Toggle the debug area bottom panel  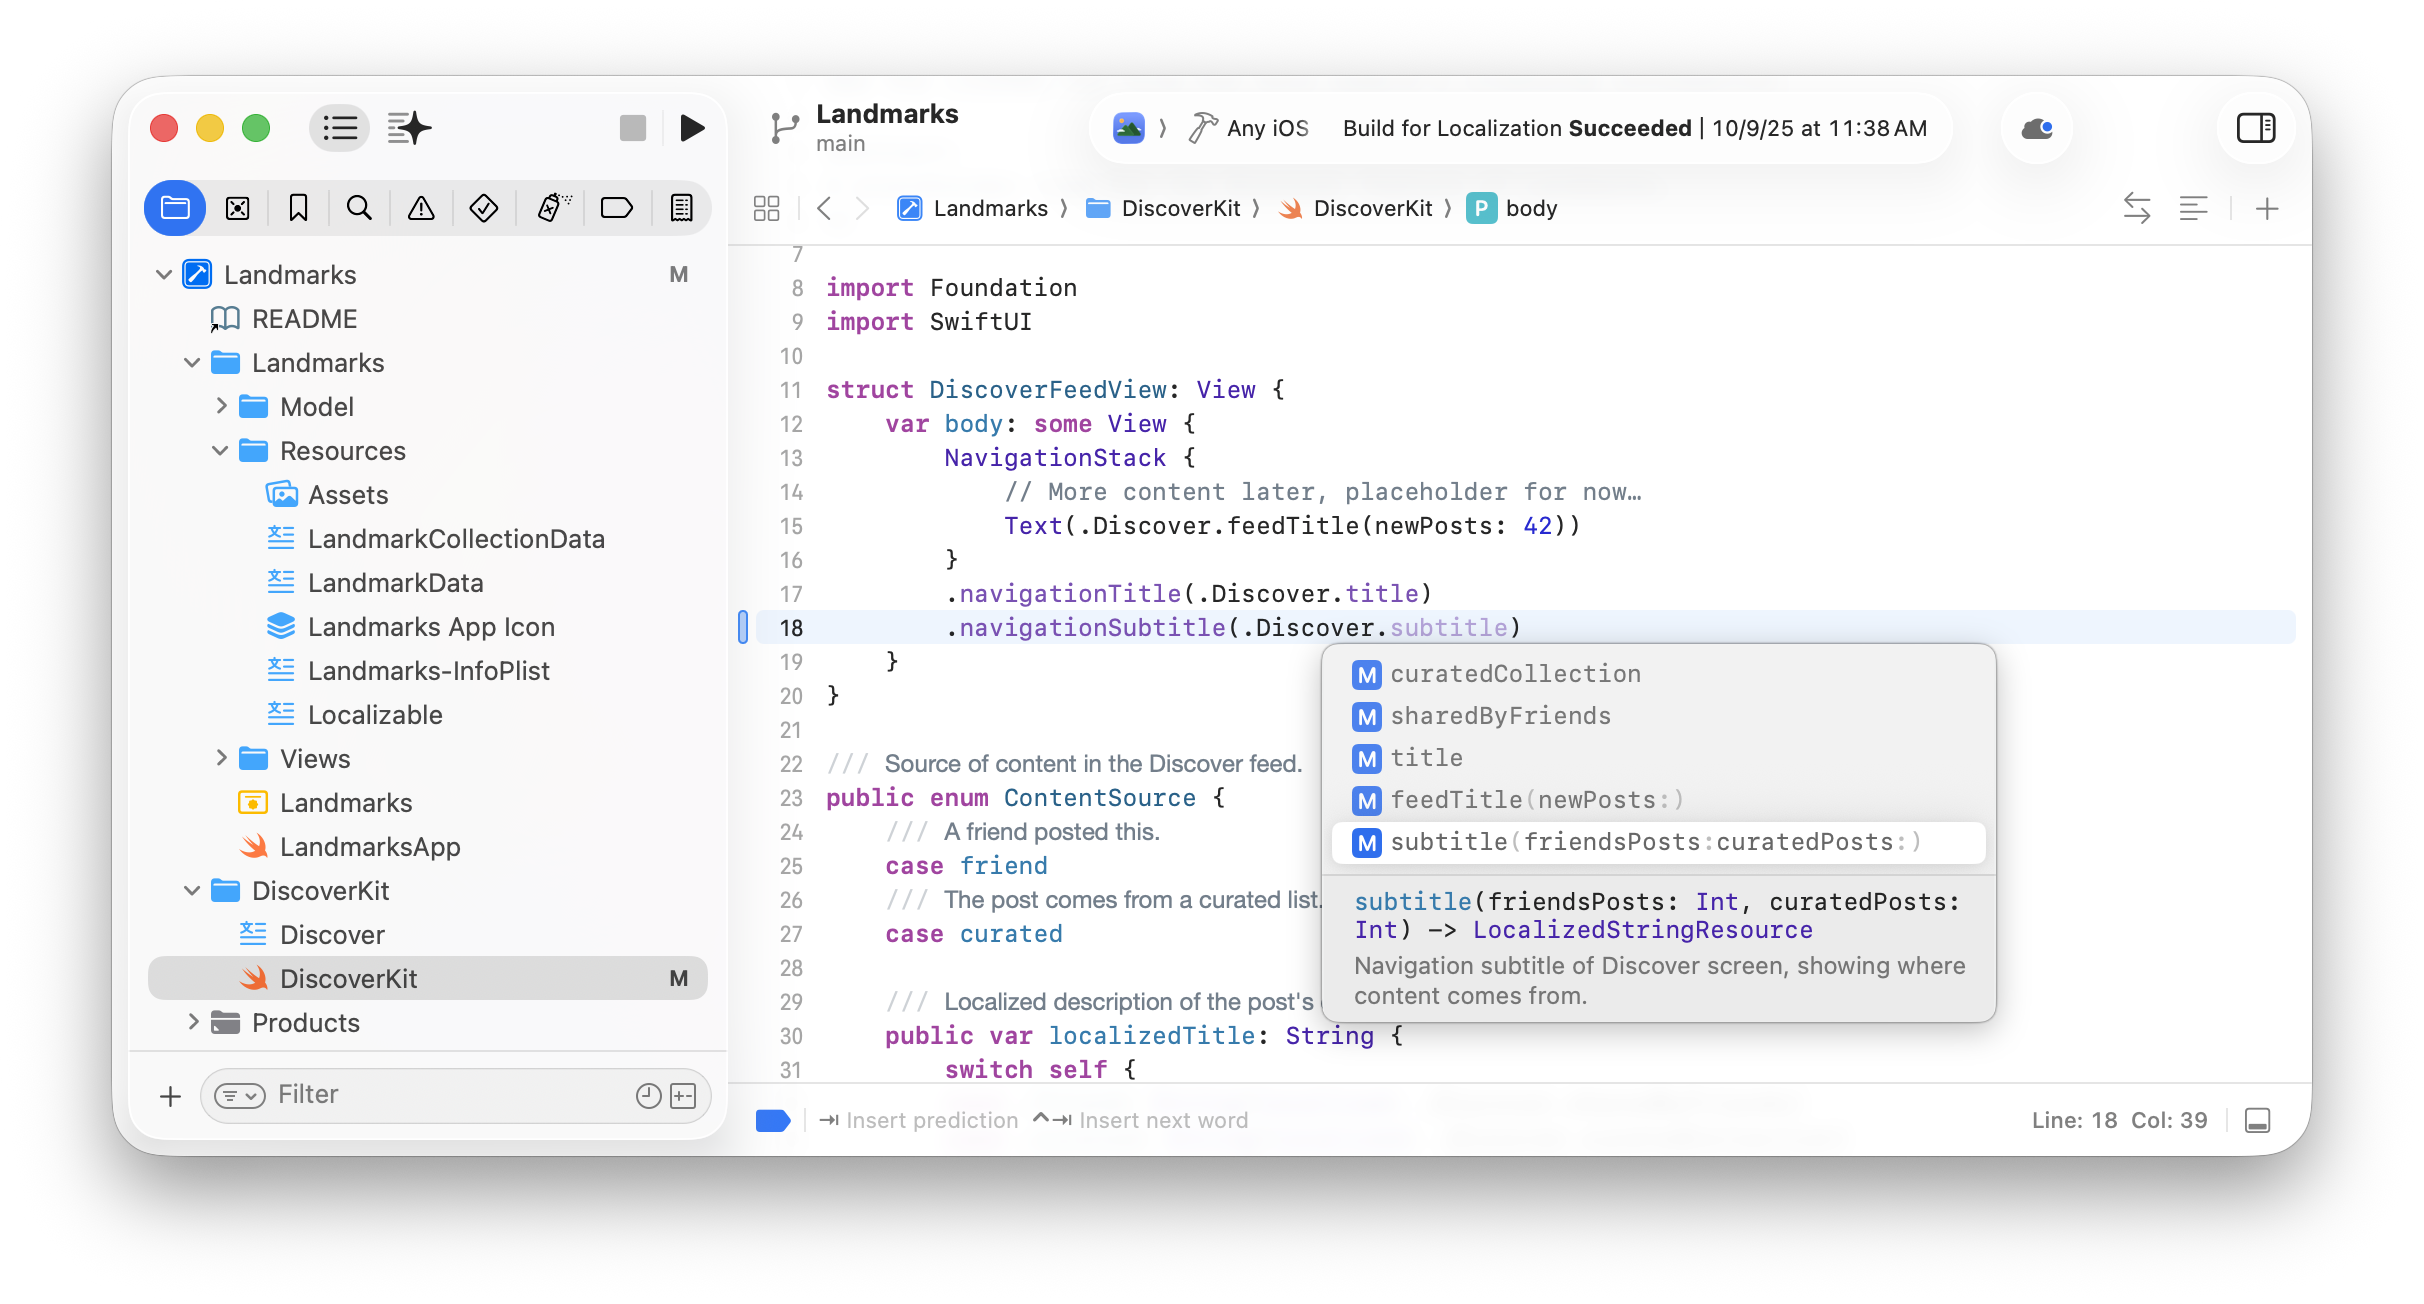tap(2258, 1120)
